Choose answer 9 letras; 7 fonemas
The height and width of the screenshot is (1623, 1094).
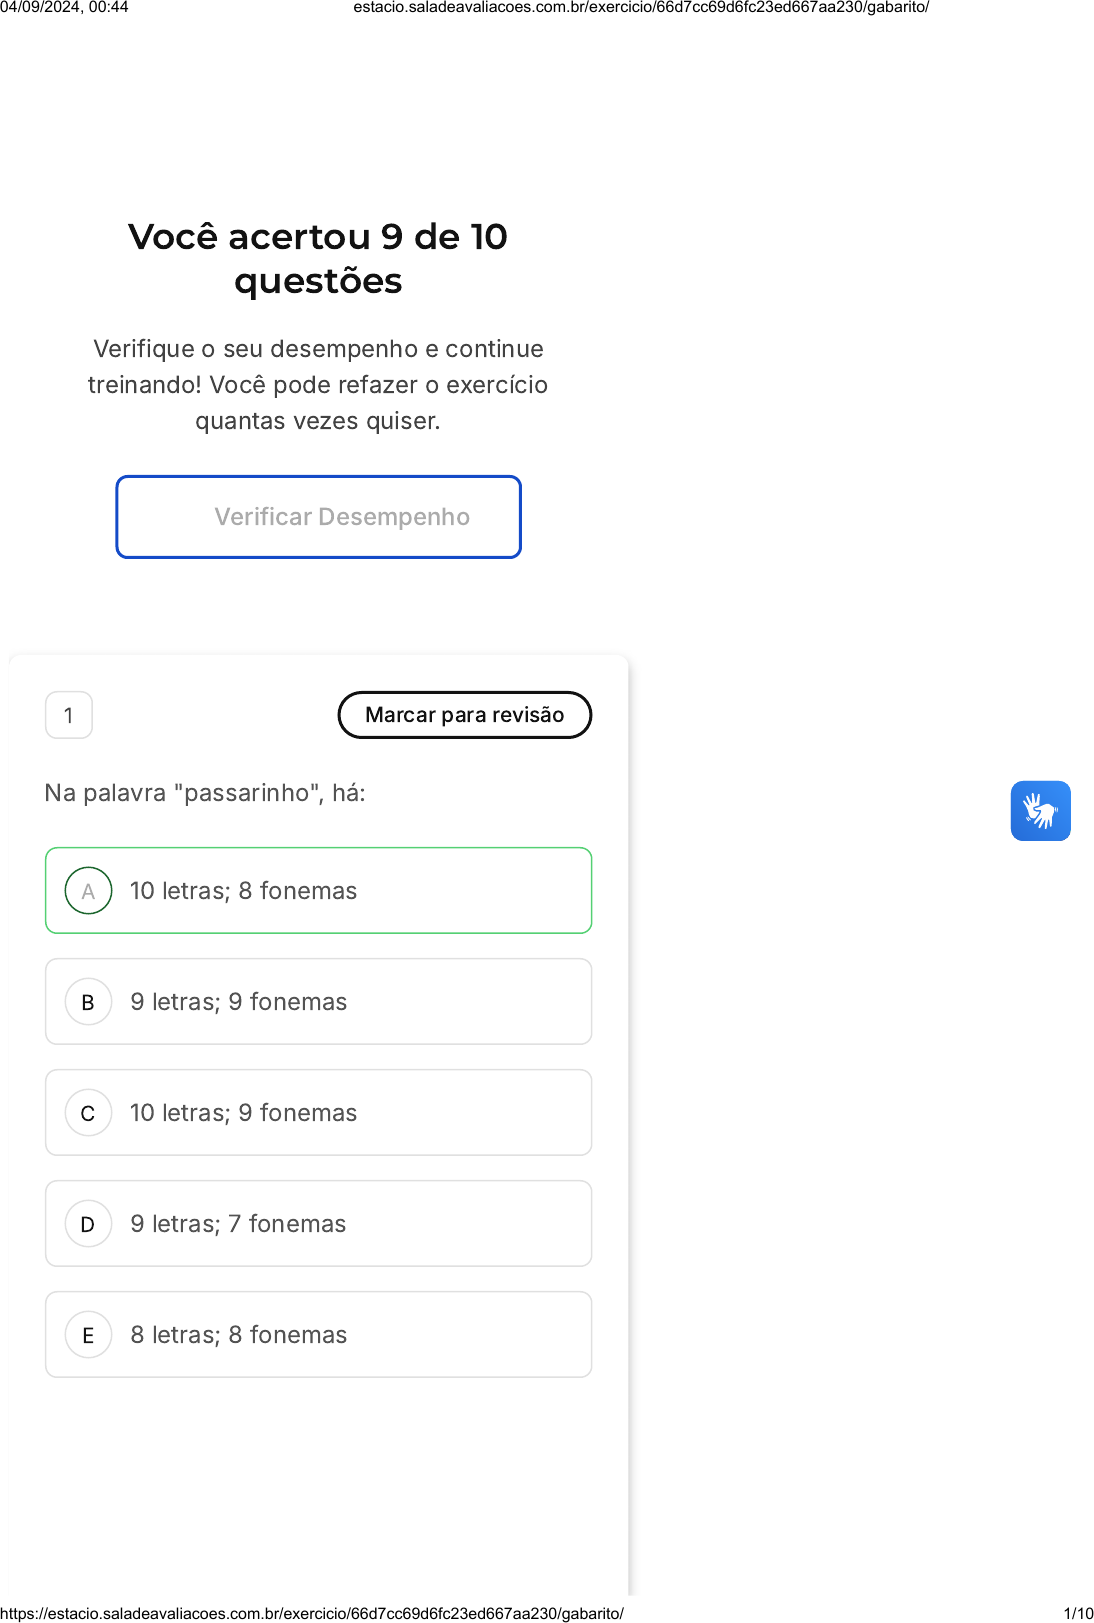coord(319,1224)
